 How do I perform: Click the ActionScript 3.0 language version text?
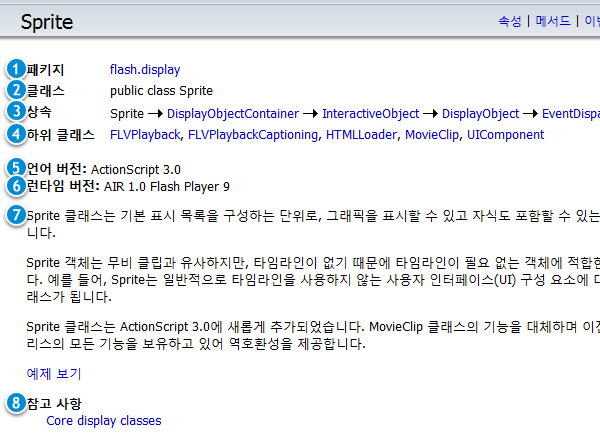pyautogui.click(x=136, y=169)
